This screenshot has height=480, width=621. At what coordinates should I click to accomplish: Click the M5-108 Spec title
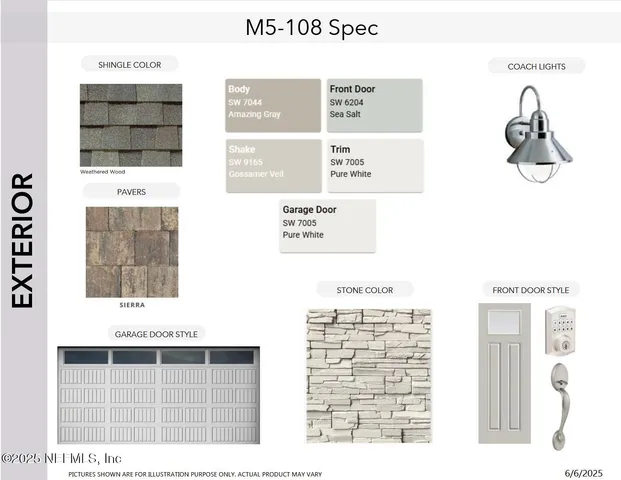(x=312, y=27)
